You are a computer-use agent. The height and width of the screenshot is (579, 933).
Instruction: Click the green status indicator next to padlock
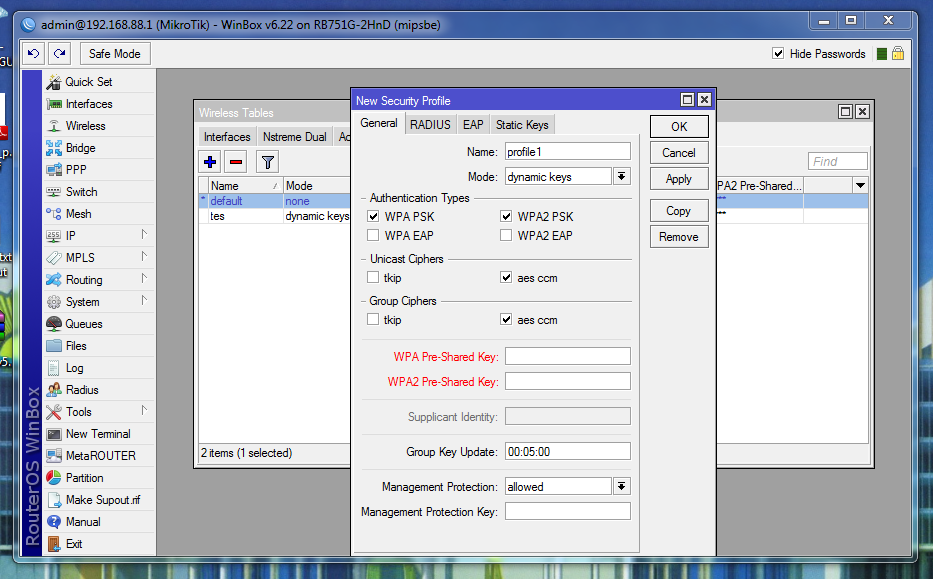[882, 54]
